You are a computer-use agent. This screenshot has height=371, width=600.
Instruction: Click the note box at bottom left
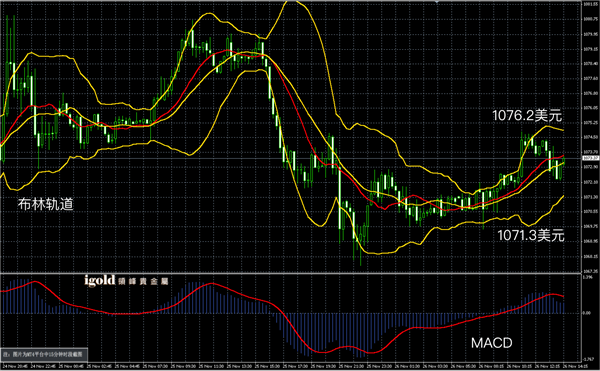tap(44, 354)
